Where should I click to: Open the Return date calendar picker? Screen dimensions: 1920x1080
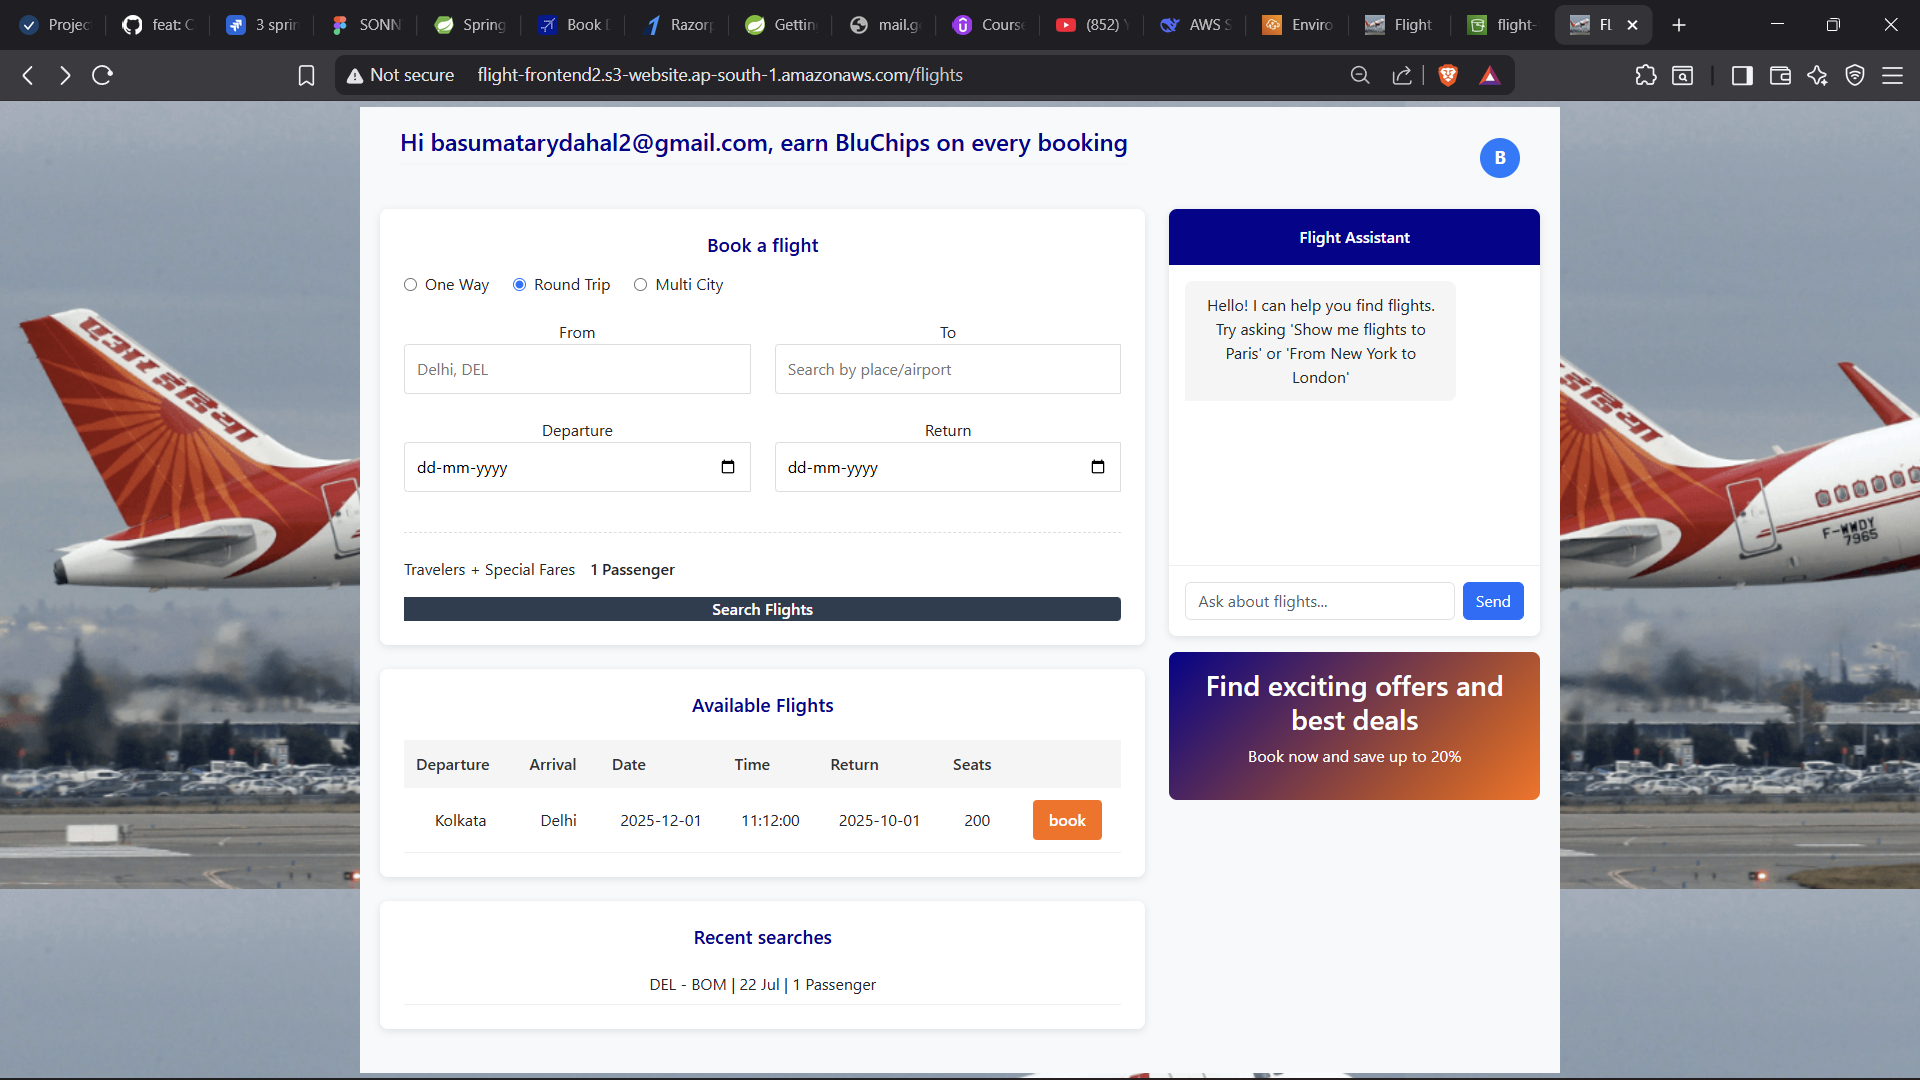tap(1098, 467)
